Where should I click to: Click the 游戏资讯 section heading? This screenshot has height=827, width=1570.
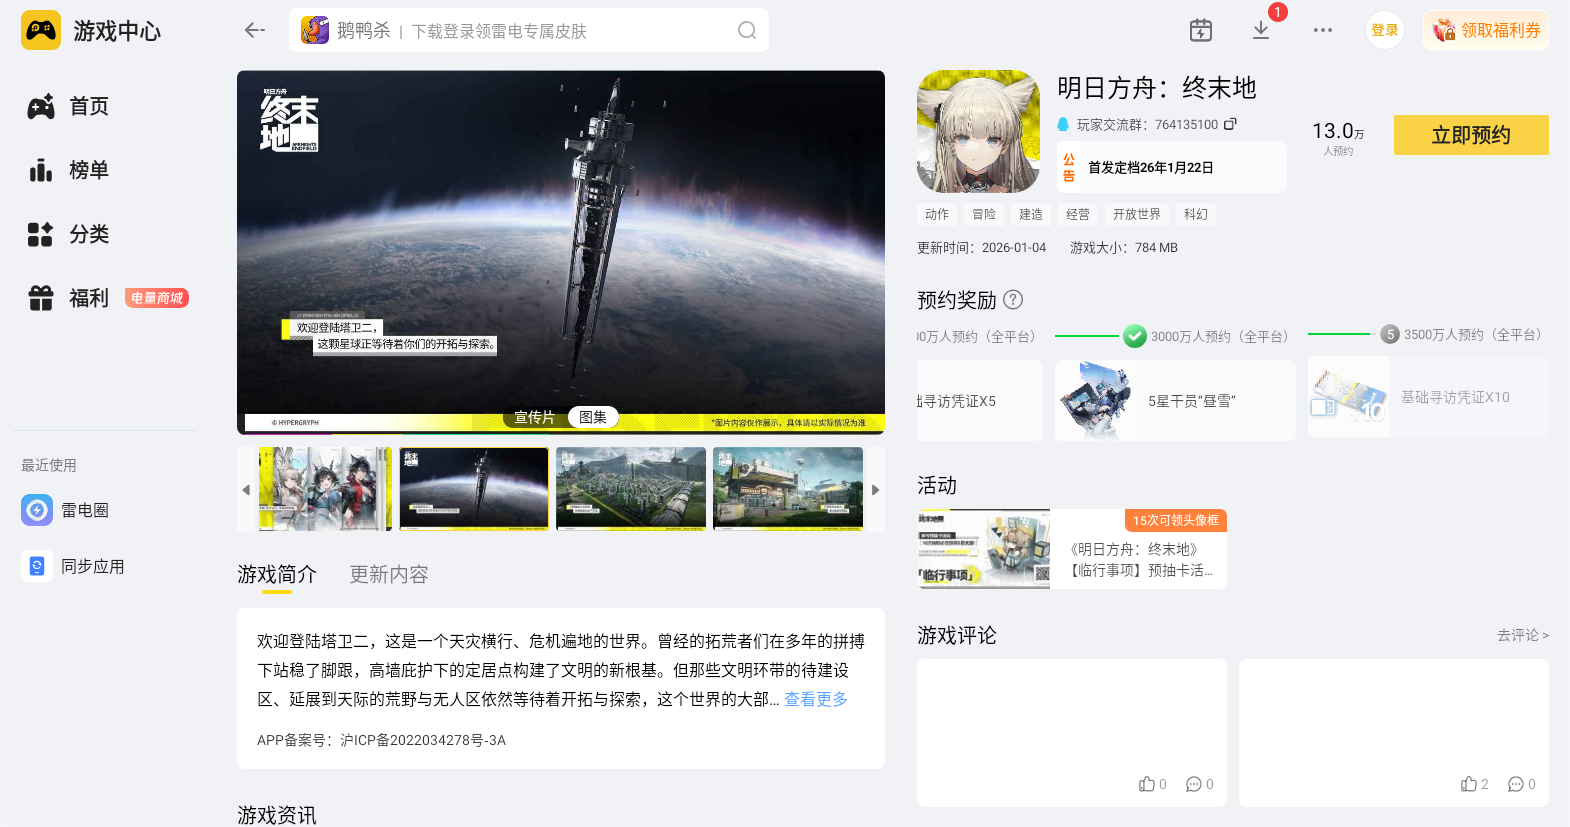(x=277, y=815)
